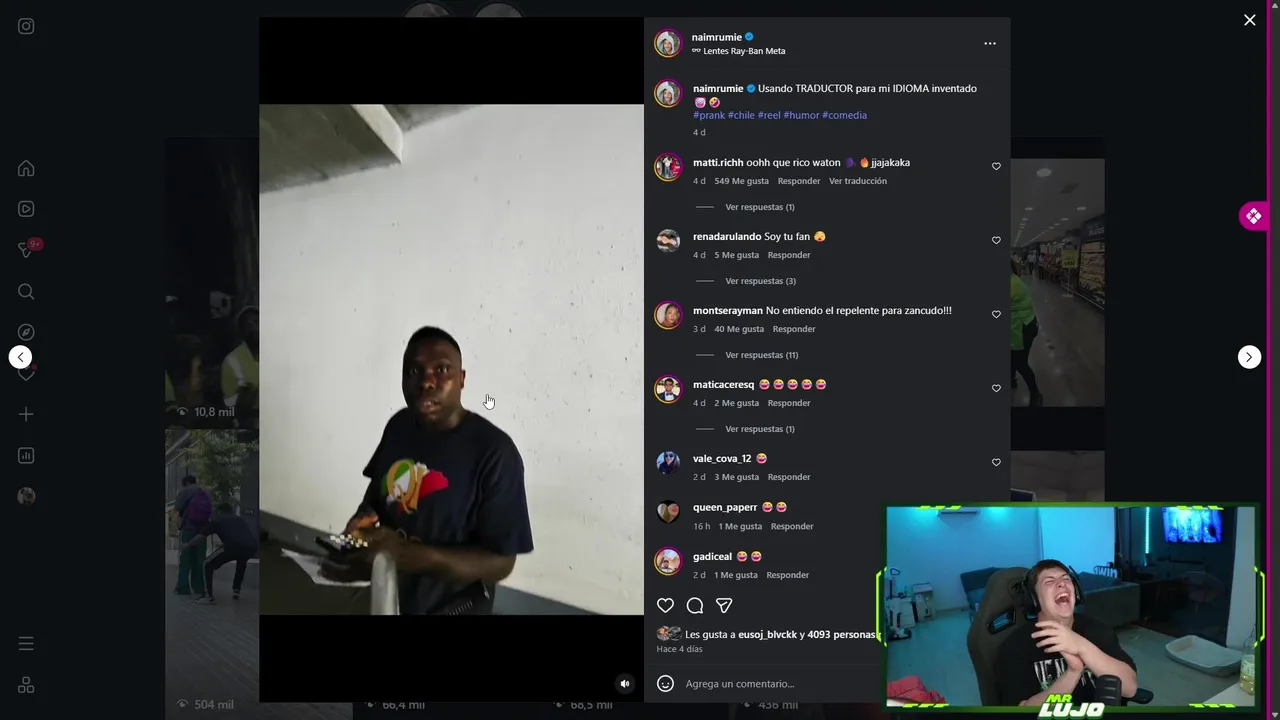Screen dimensions: 1280x720
Task: Expand replies (3) under renadarulando's comment
Action: click(760, 281)
